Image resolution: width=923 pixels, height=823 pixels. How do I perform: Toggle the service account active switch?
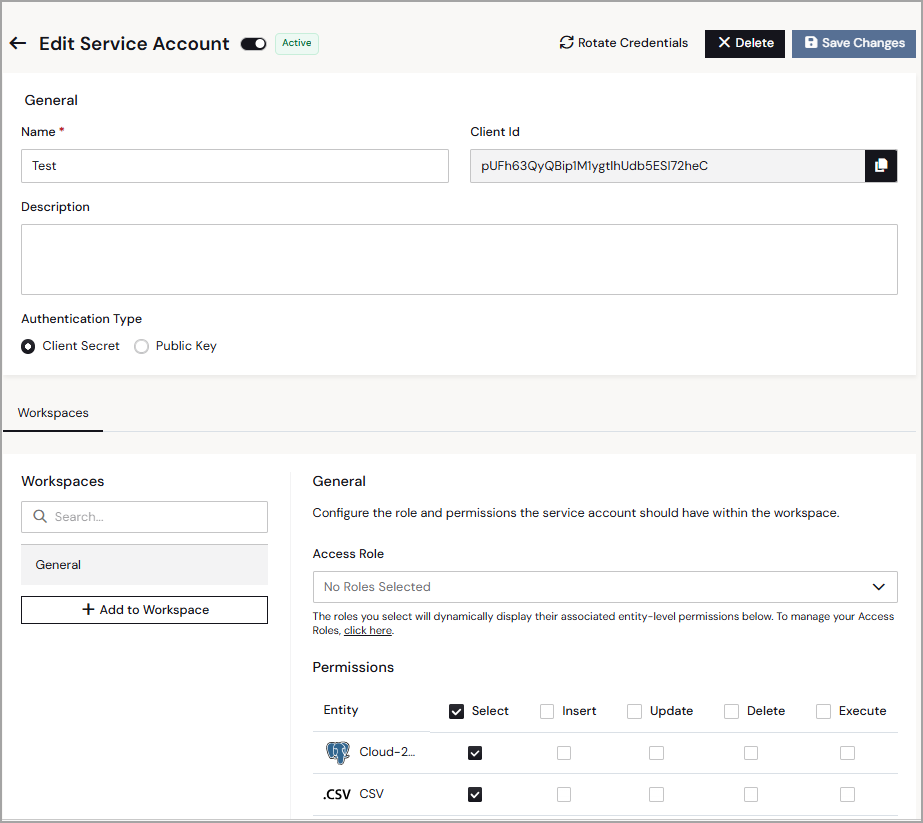point(254,44)
